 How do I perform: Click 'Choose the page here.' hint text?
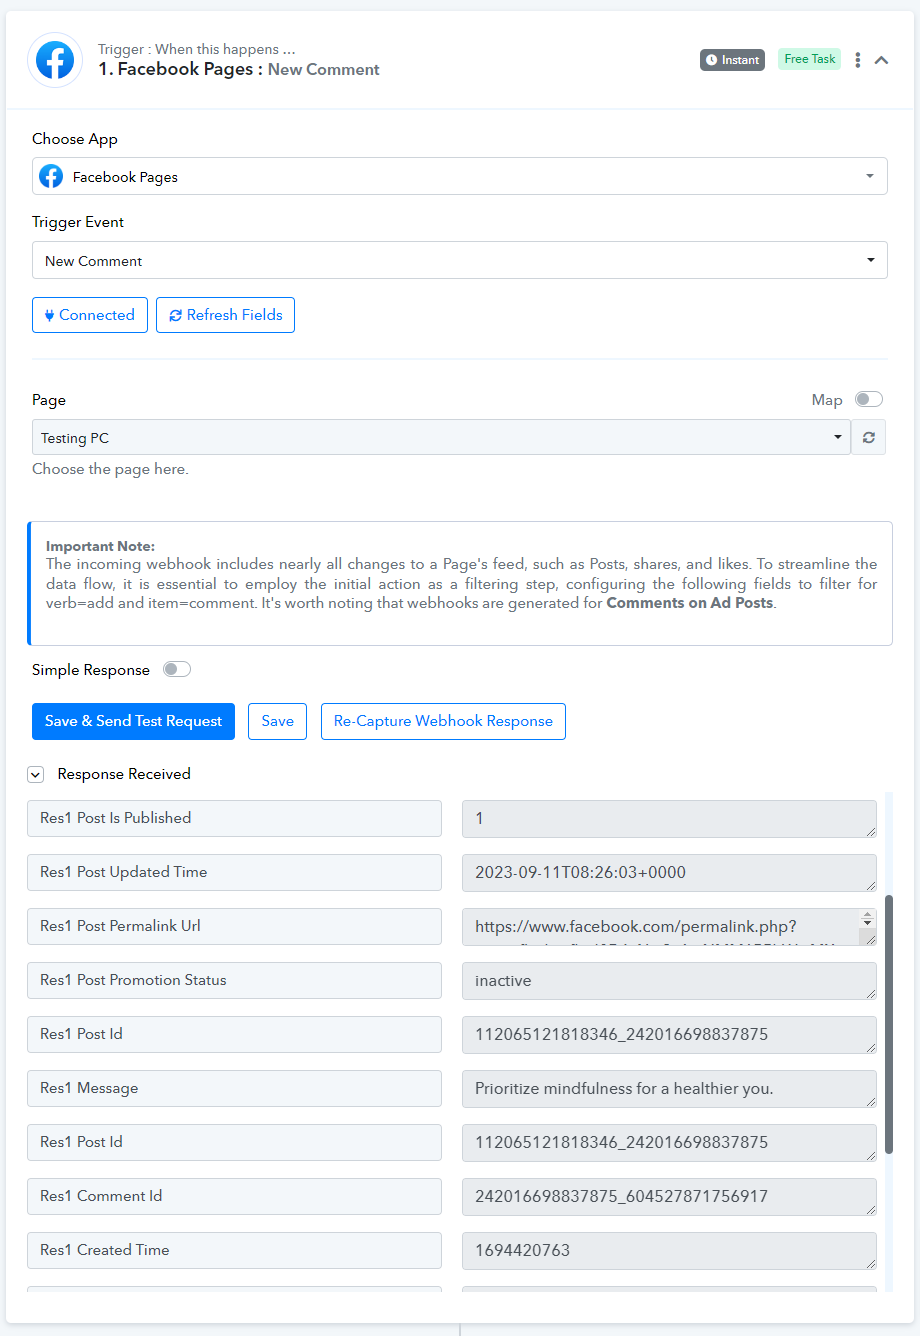pyautogui.click(x=110, y=469)
